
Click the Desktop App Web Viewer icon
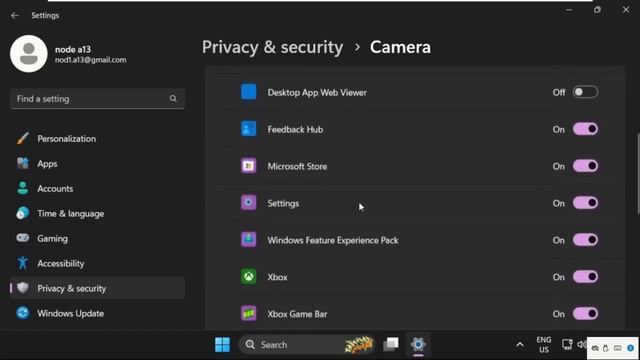249,92
